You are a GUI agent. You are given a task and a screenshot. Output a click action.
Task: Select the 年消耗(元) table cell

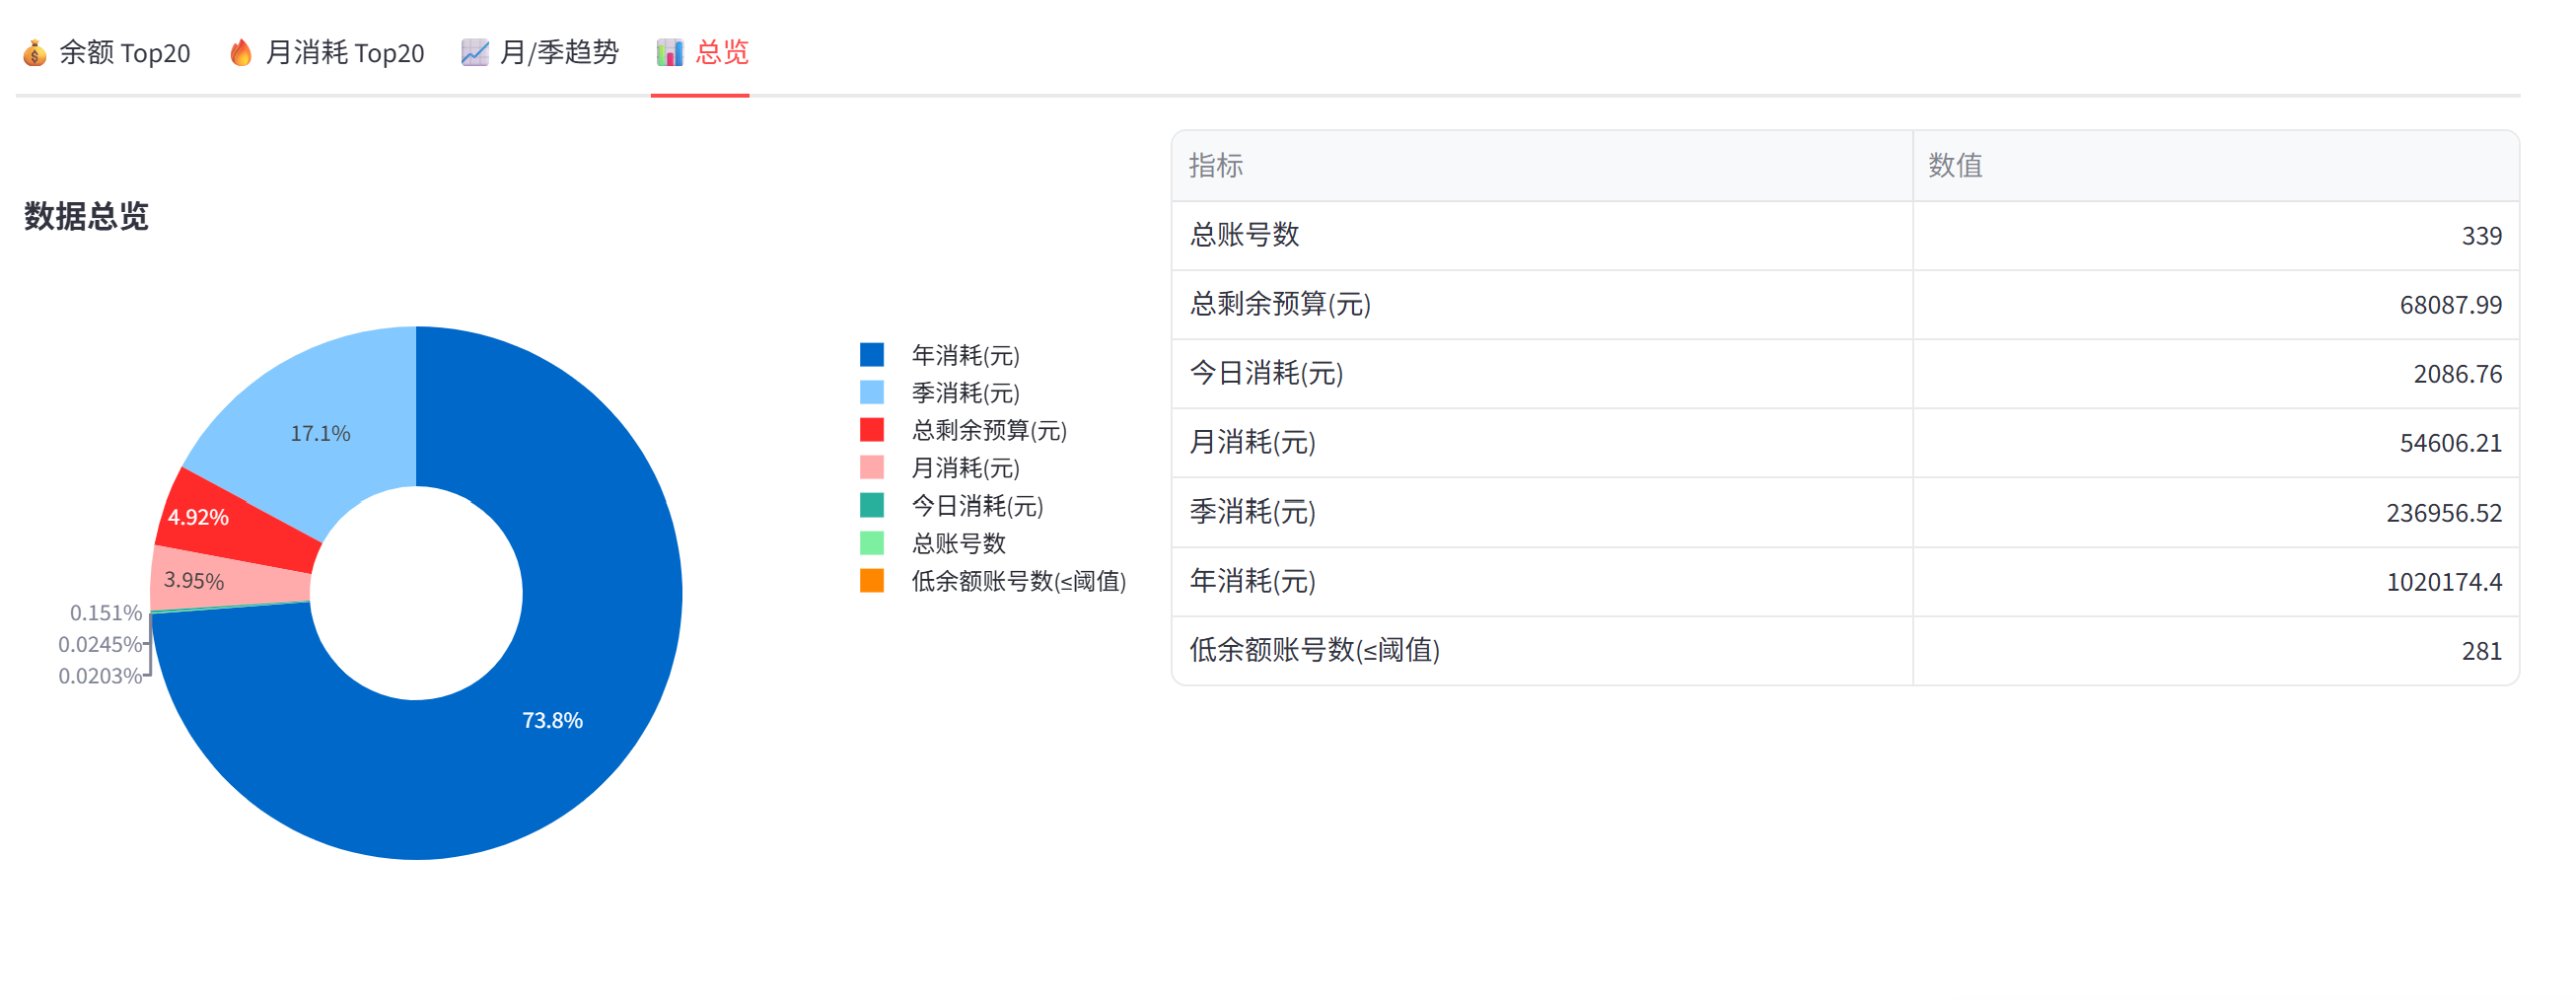point(1541,581)
